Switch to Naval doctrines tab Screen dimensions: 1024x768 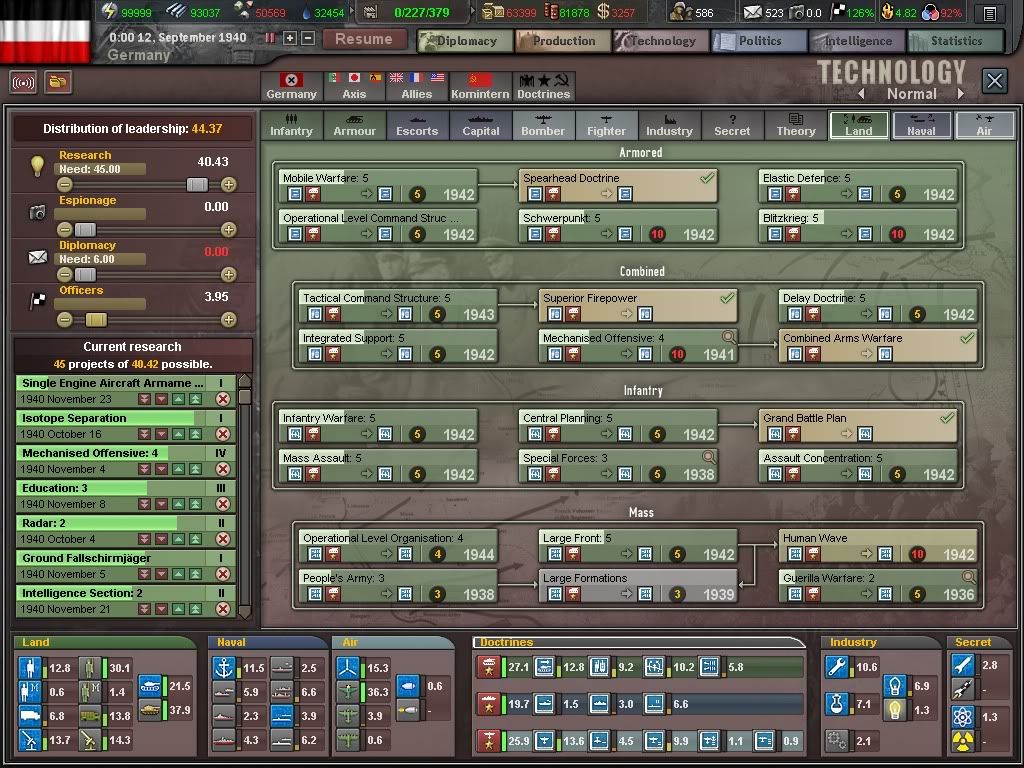coord(921,125)
